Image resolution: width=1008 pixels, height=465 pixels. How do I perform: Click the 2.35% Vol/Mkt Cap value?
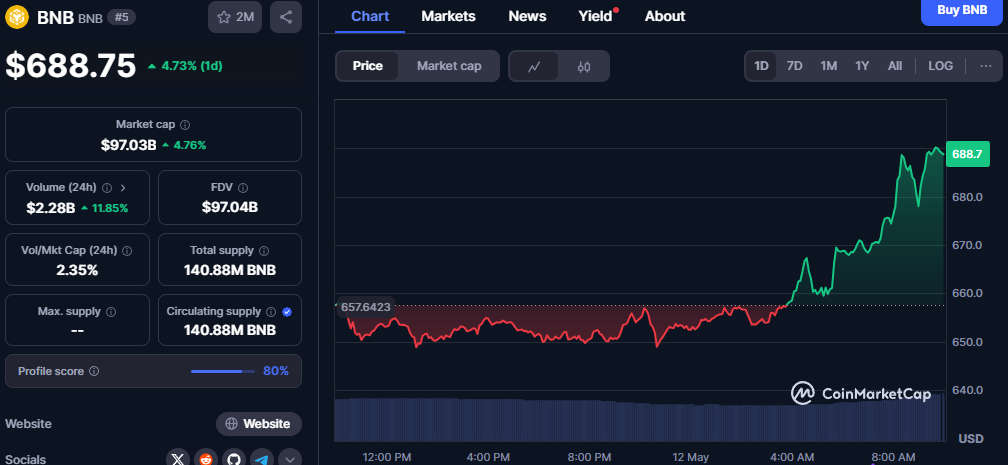pyautogui.click(x=77, y=270)
